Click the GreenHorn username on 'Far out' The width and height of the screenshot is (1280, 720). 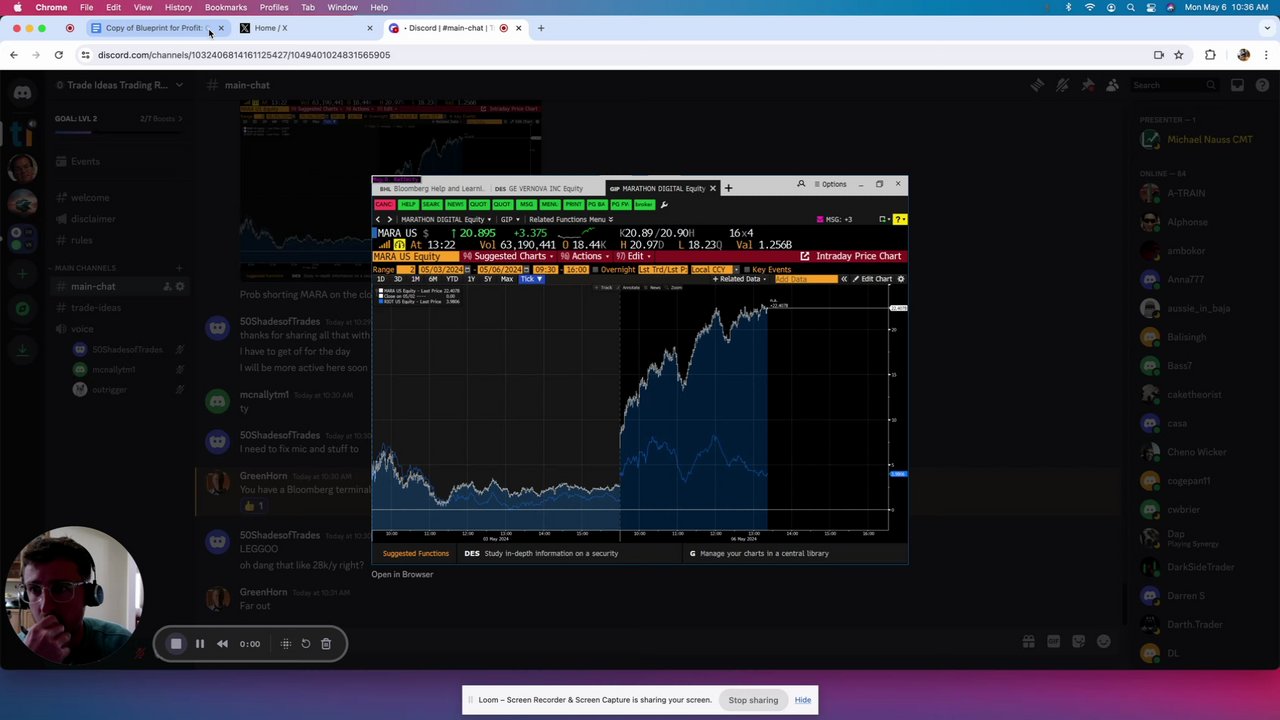(x=263, y=592)
